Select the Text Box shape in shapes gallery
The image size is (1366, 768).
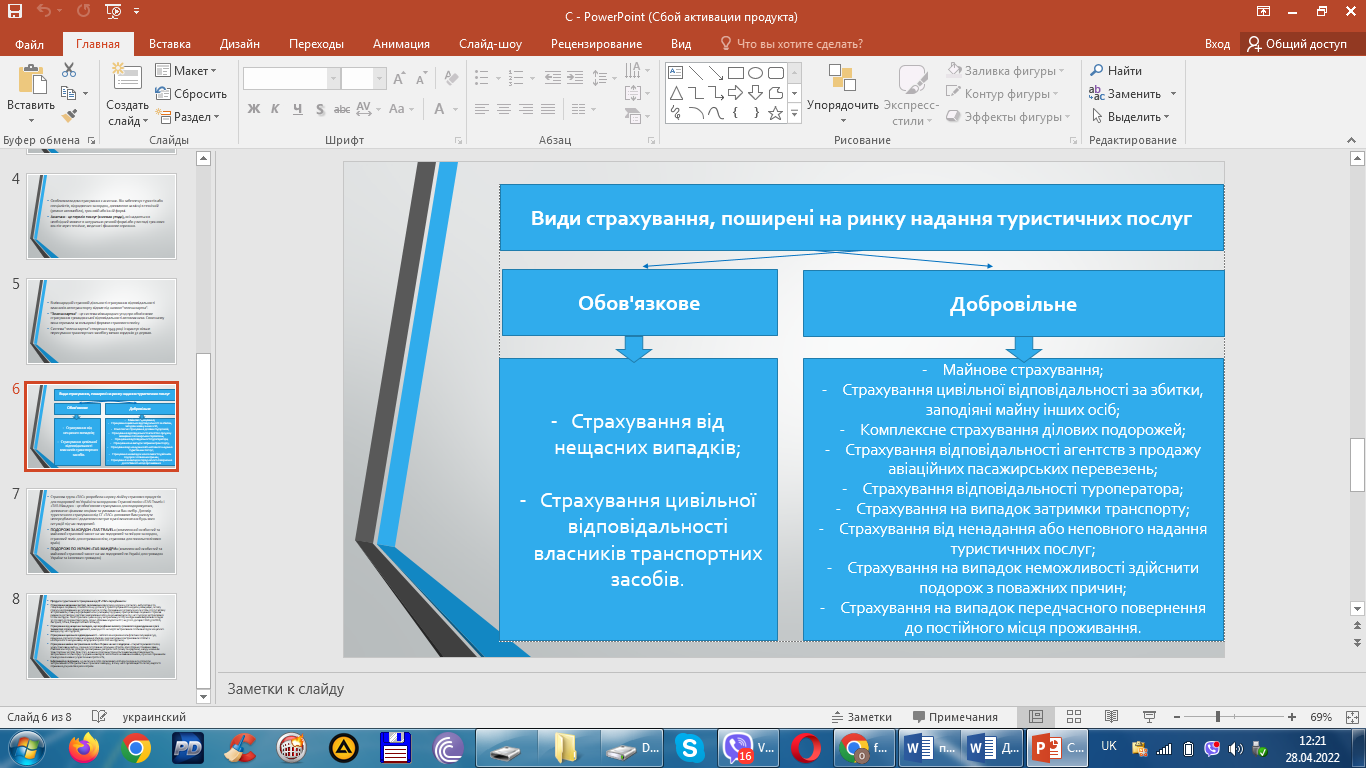pos(675,73)
